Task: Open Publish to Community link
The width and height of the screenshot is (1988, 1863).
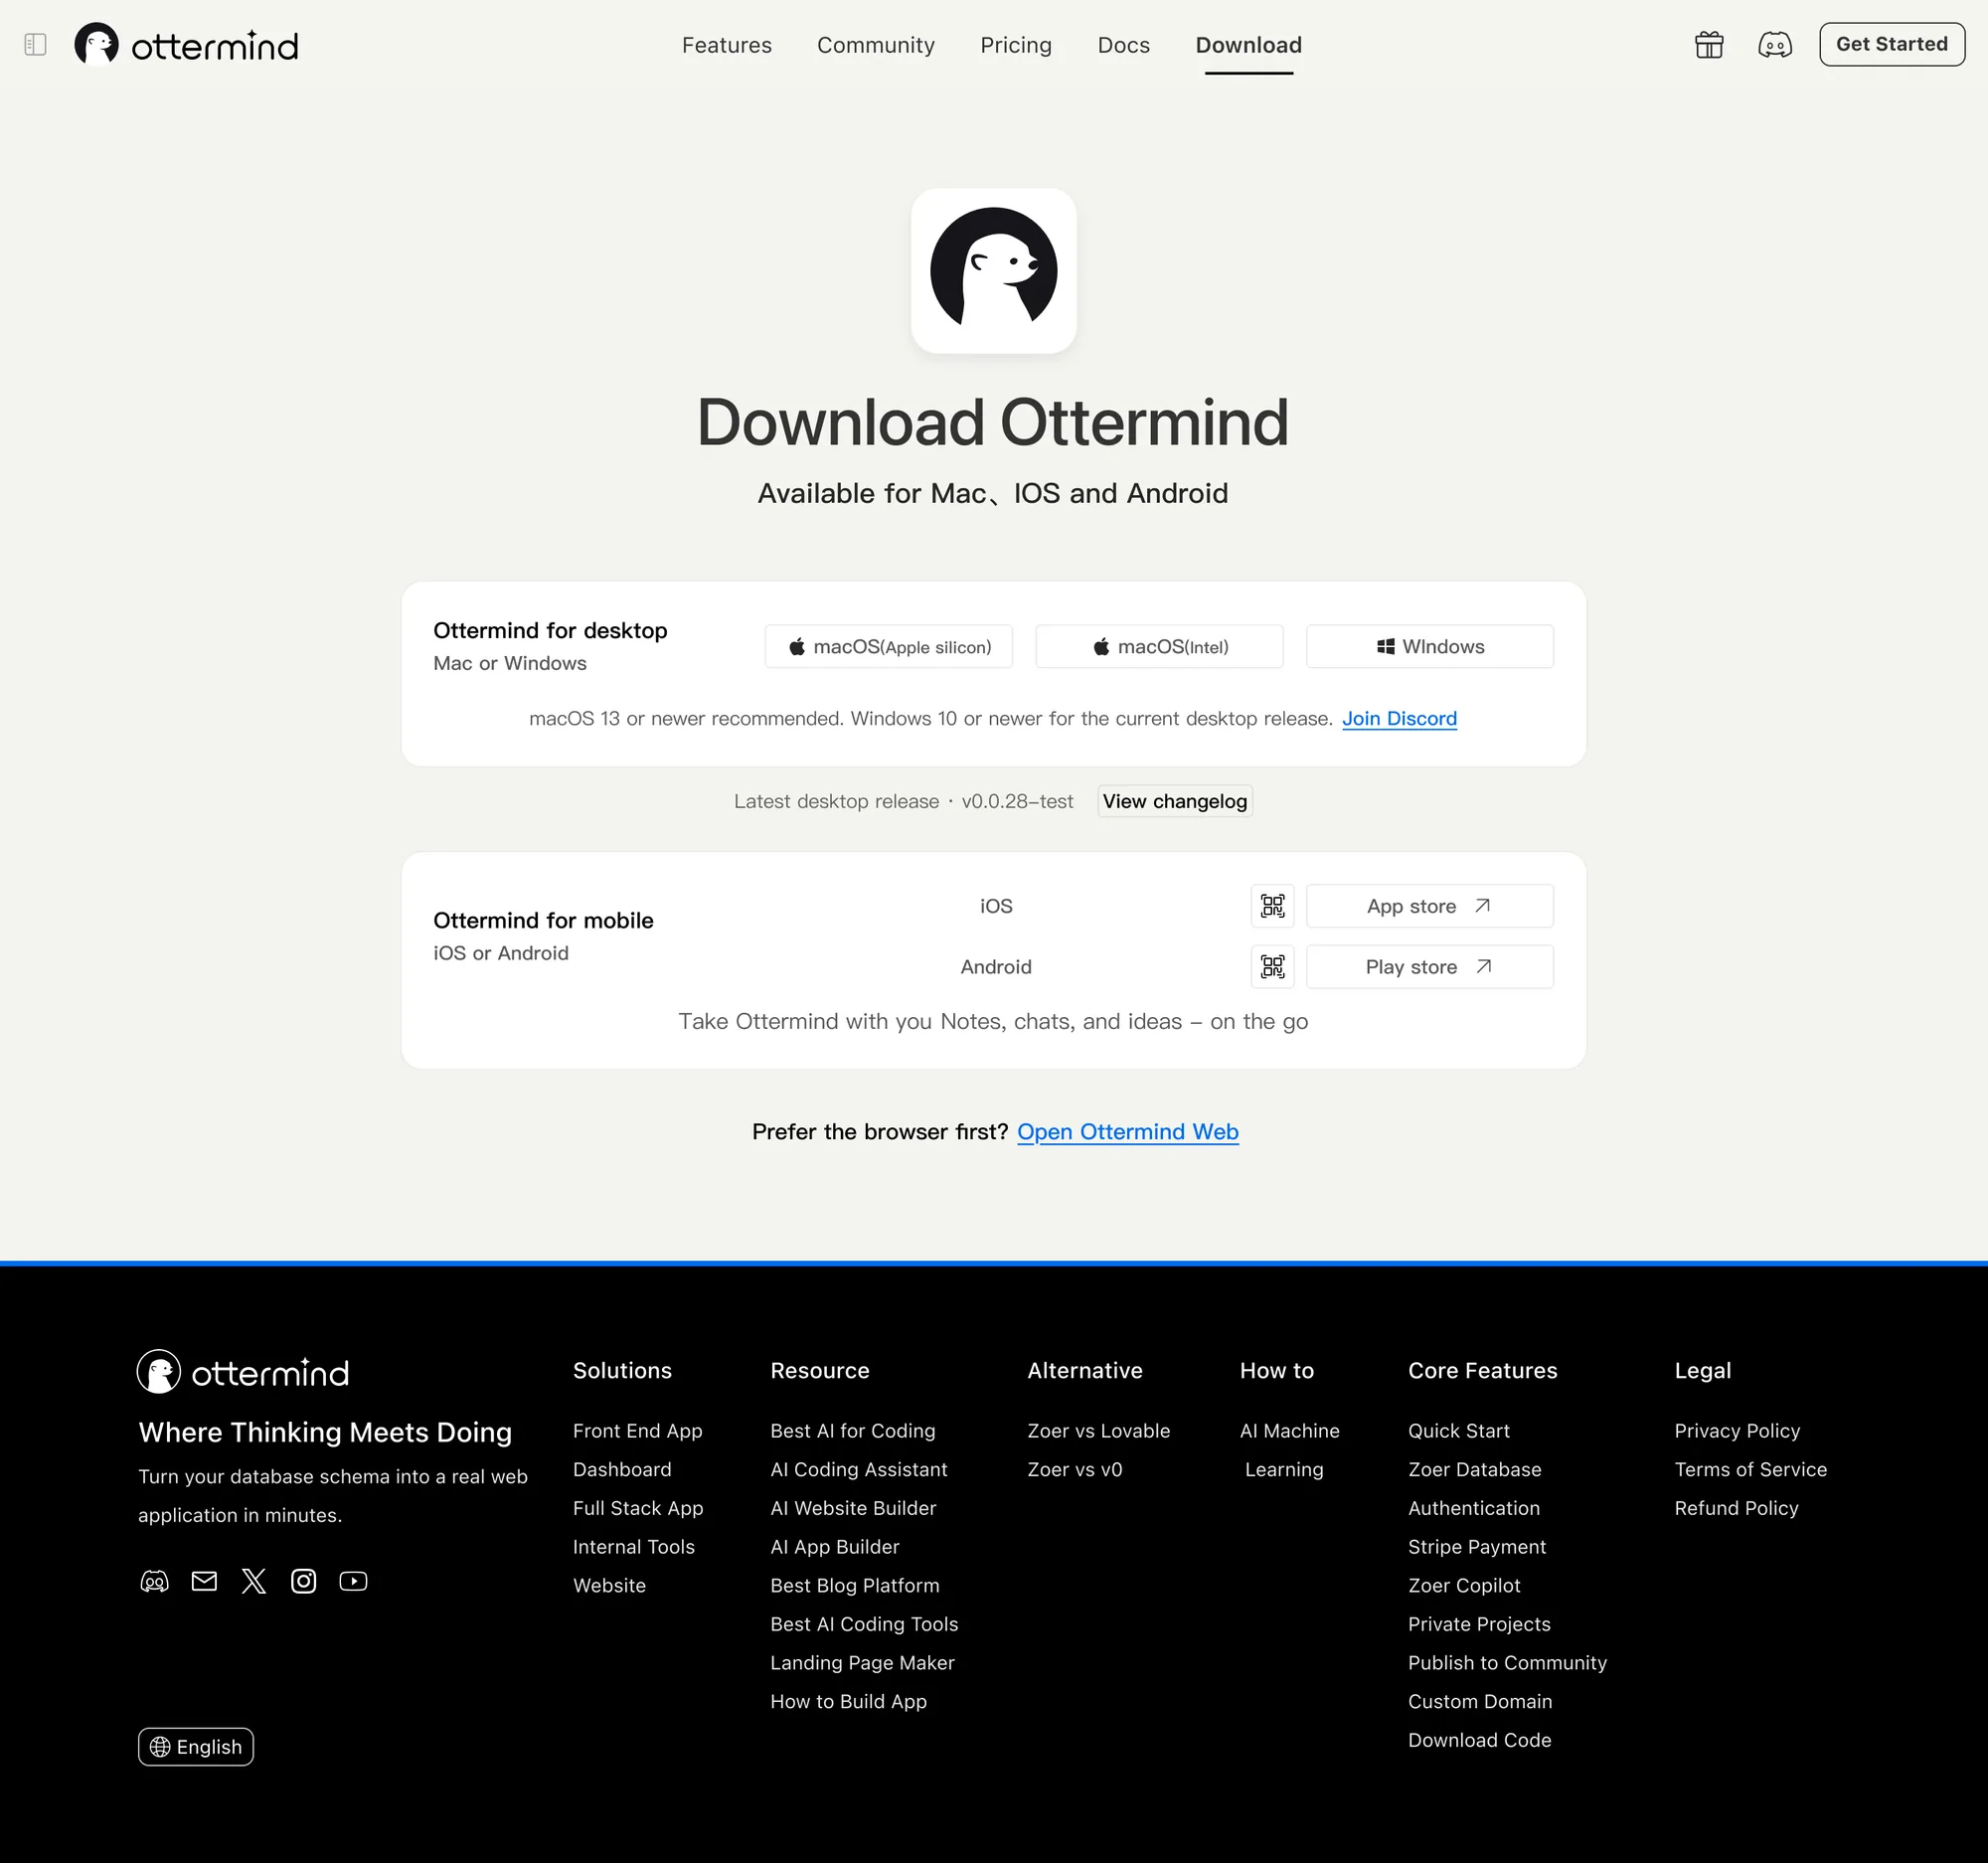Action: [x=1507, y=1663]
